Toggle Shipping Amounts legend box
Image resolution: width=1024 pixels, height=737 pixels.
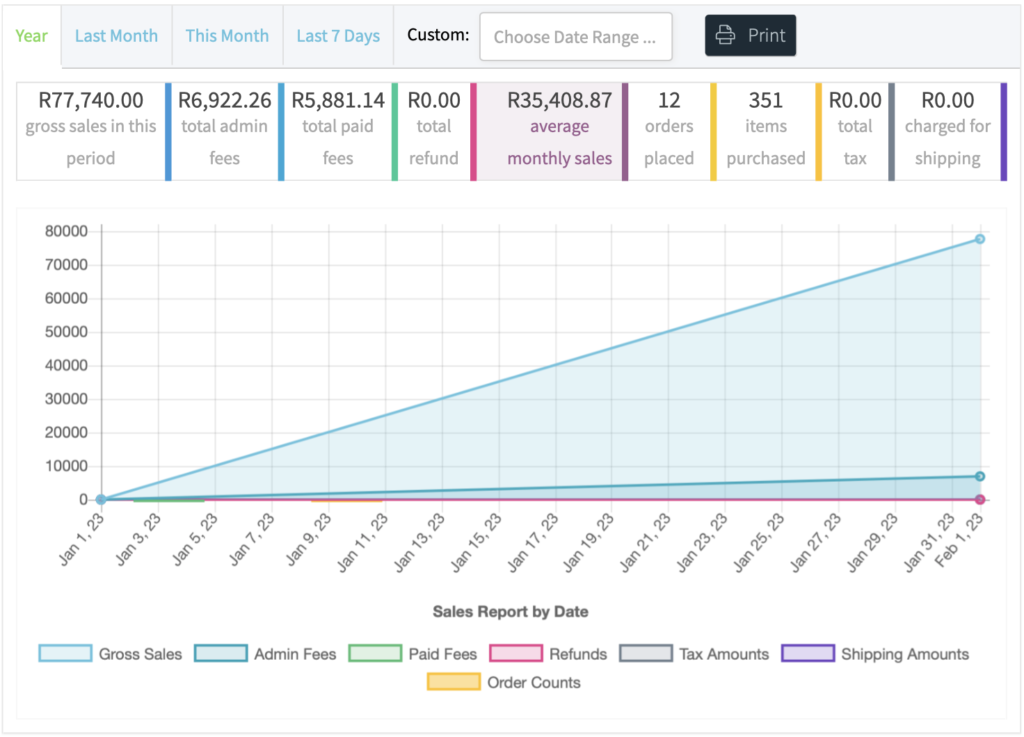[808, 653]
